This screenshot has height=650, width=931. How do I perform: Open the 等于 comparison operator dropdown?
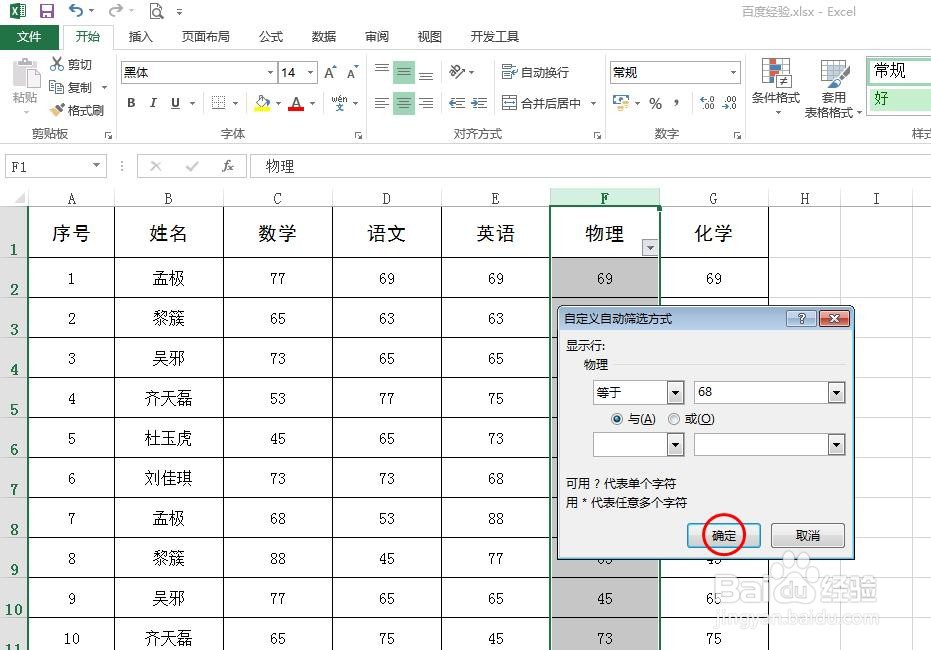[x=675, y=392]
